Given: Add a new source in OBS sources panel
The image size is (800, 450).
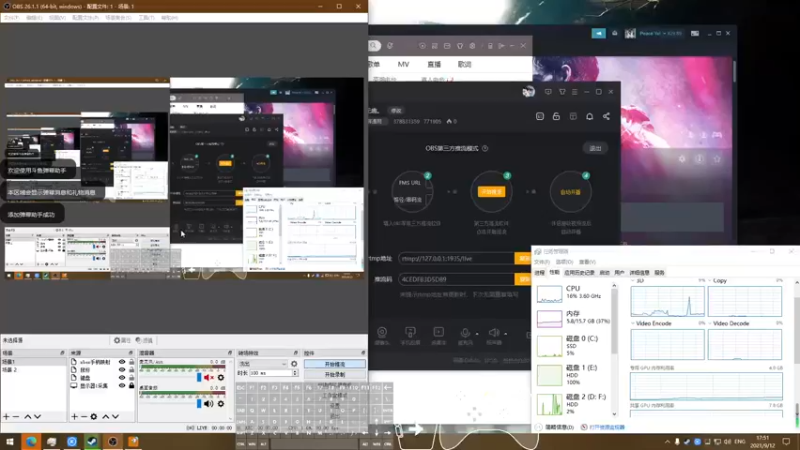Looking at the screenshot, I should 74,417.
